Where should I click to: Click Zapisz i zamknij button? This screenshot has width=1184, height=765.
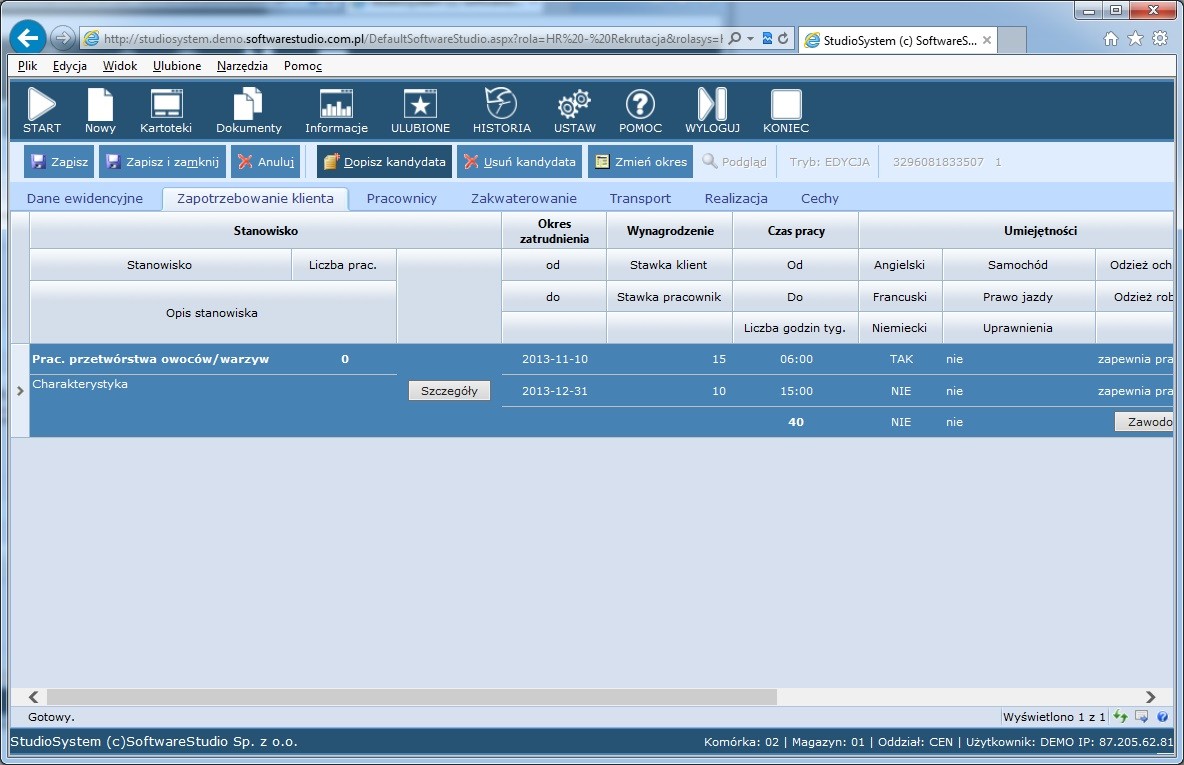[162, 162]
